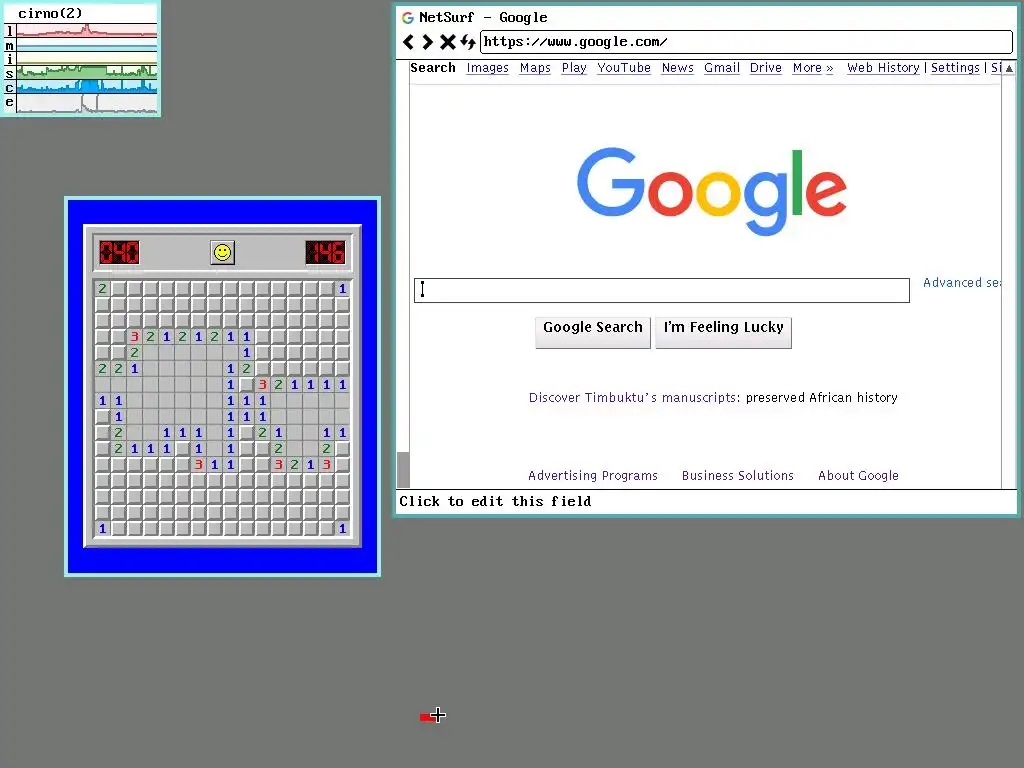Click the scroll-up arrow in NetSurf page
The width and height of the screenshot is (1024, 768).
[x=1009, y=68]
